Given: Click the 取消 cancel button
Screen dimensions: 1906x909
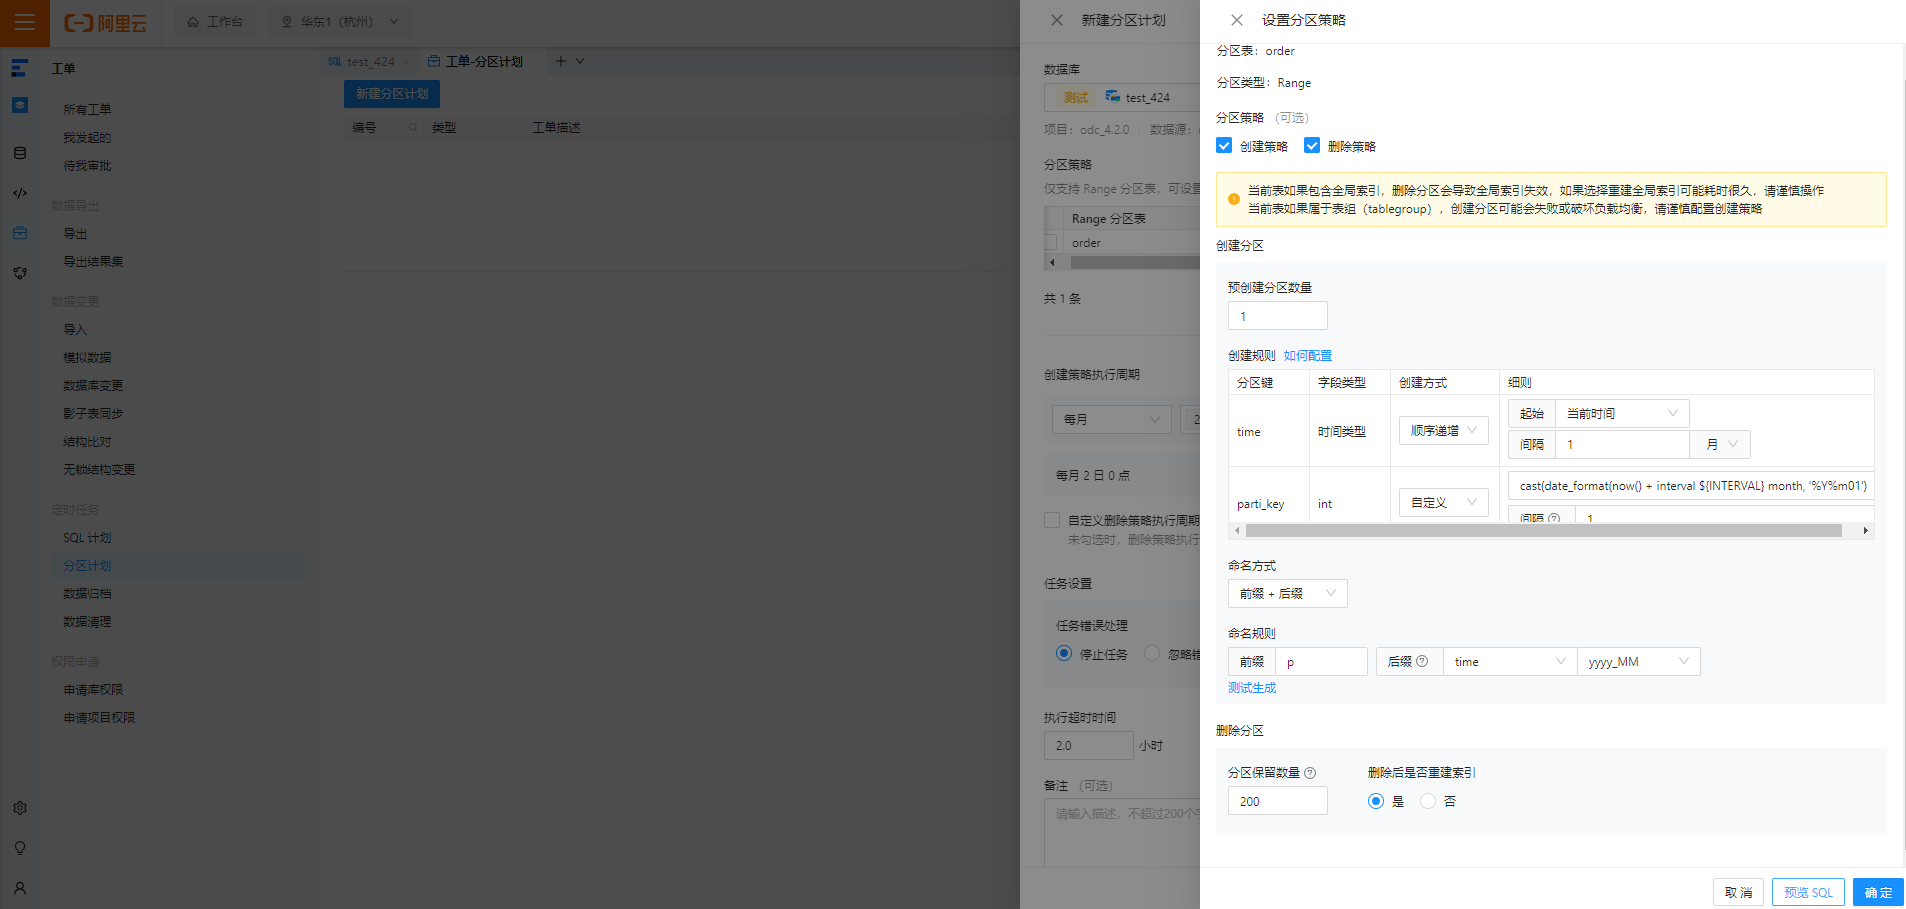Looking at the screenshot, I should [x=1738, y=892].
